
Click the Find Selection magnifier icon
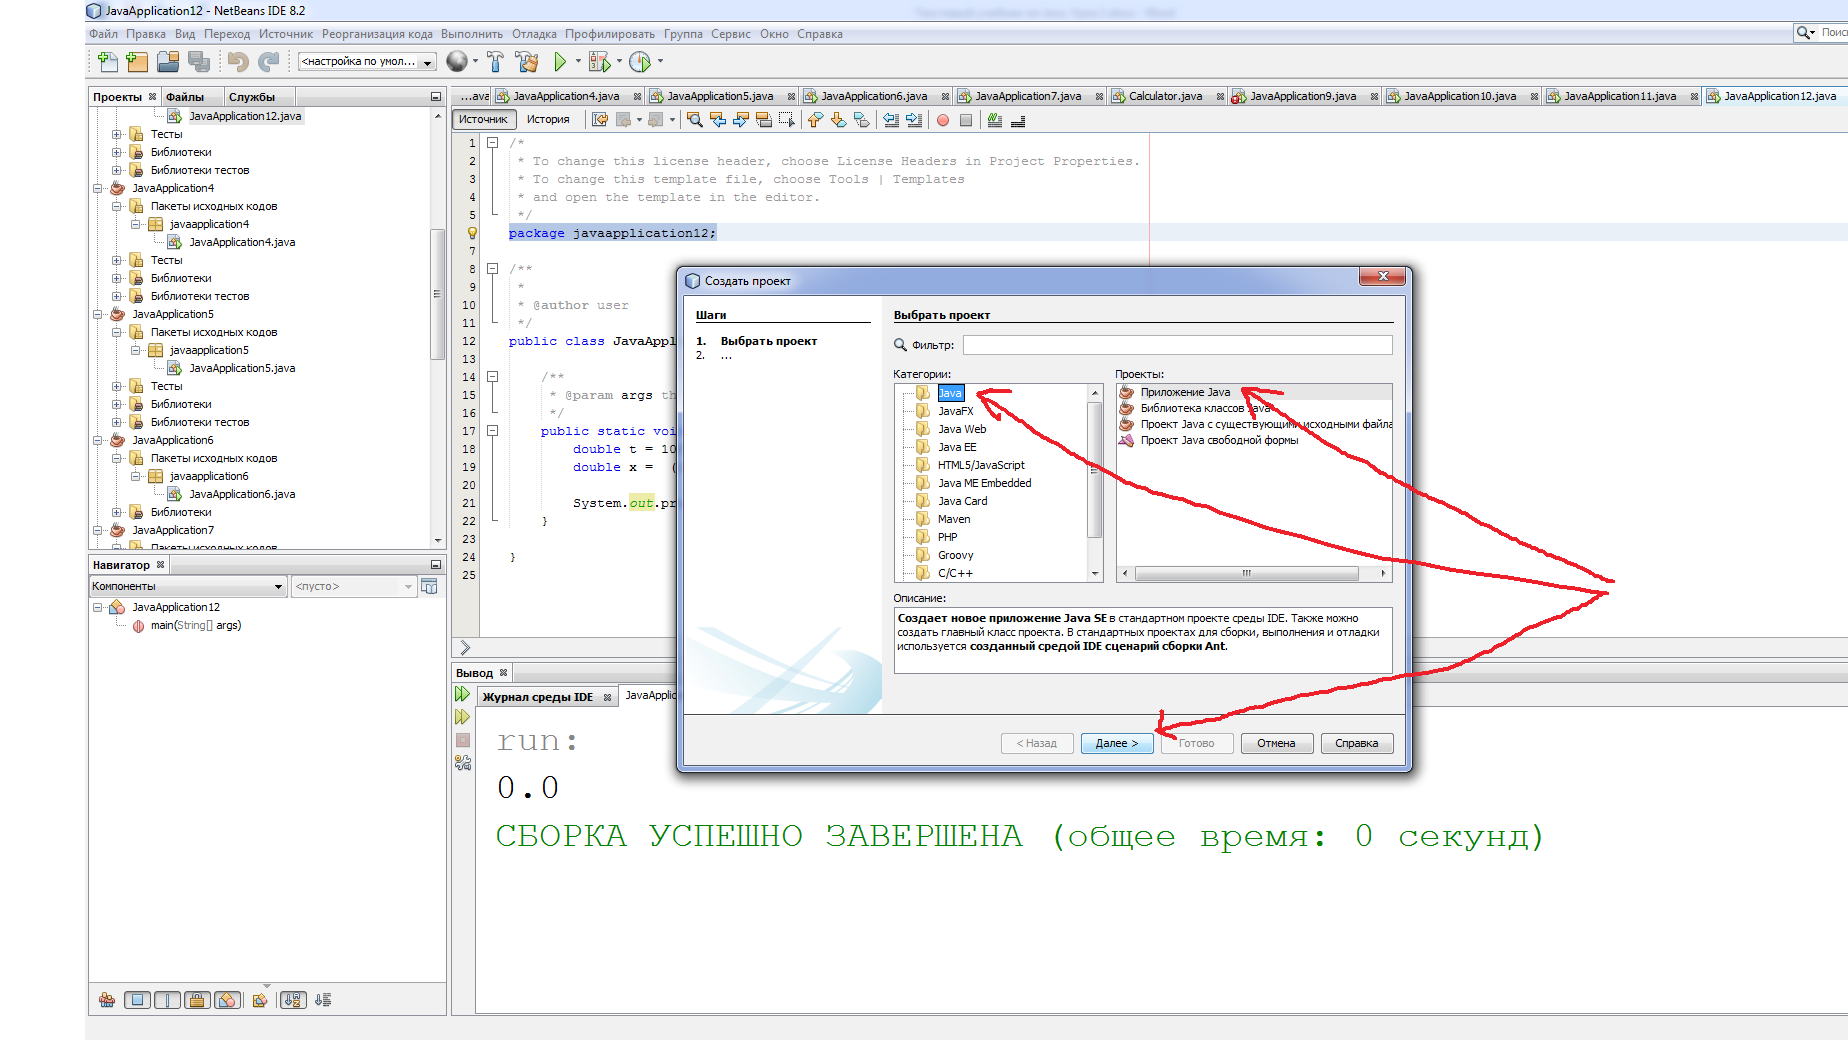coord(695,120)
